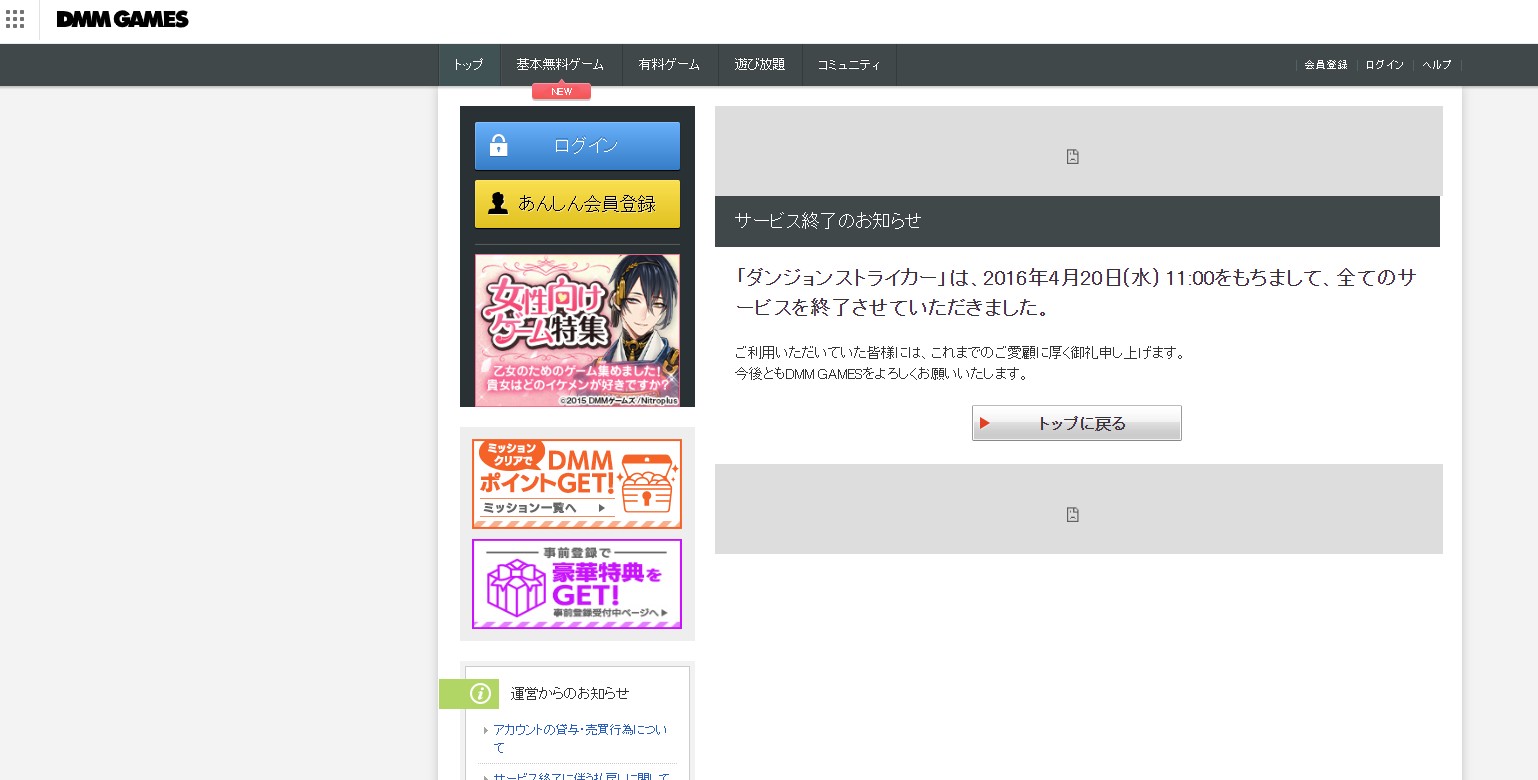1538x780 pixels.
Task: Click the 今後ともDMM GAMES closing message text
Action: click(881, 374)
